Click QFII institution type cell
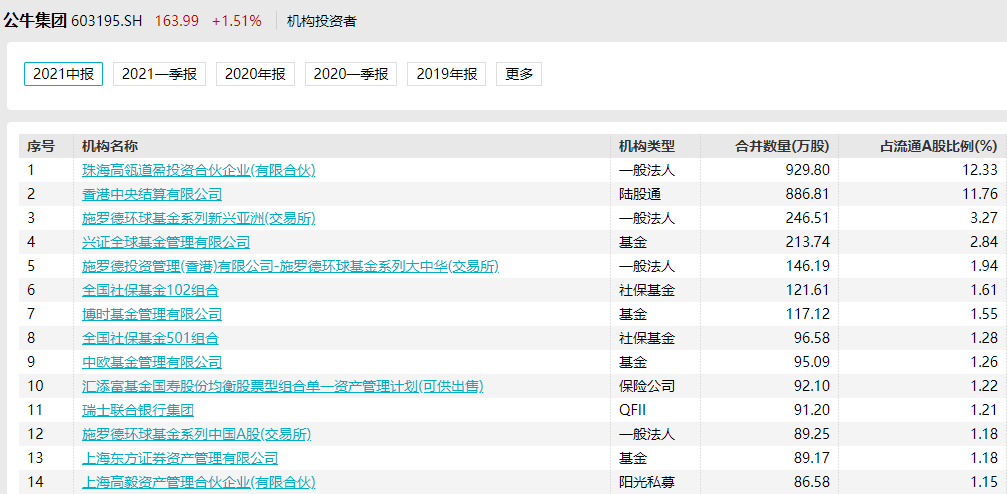 632,410
